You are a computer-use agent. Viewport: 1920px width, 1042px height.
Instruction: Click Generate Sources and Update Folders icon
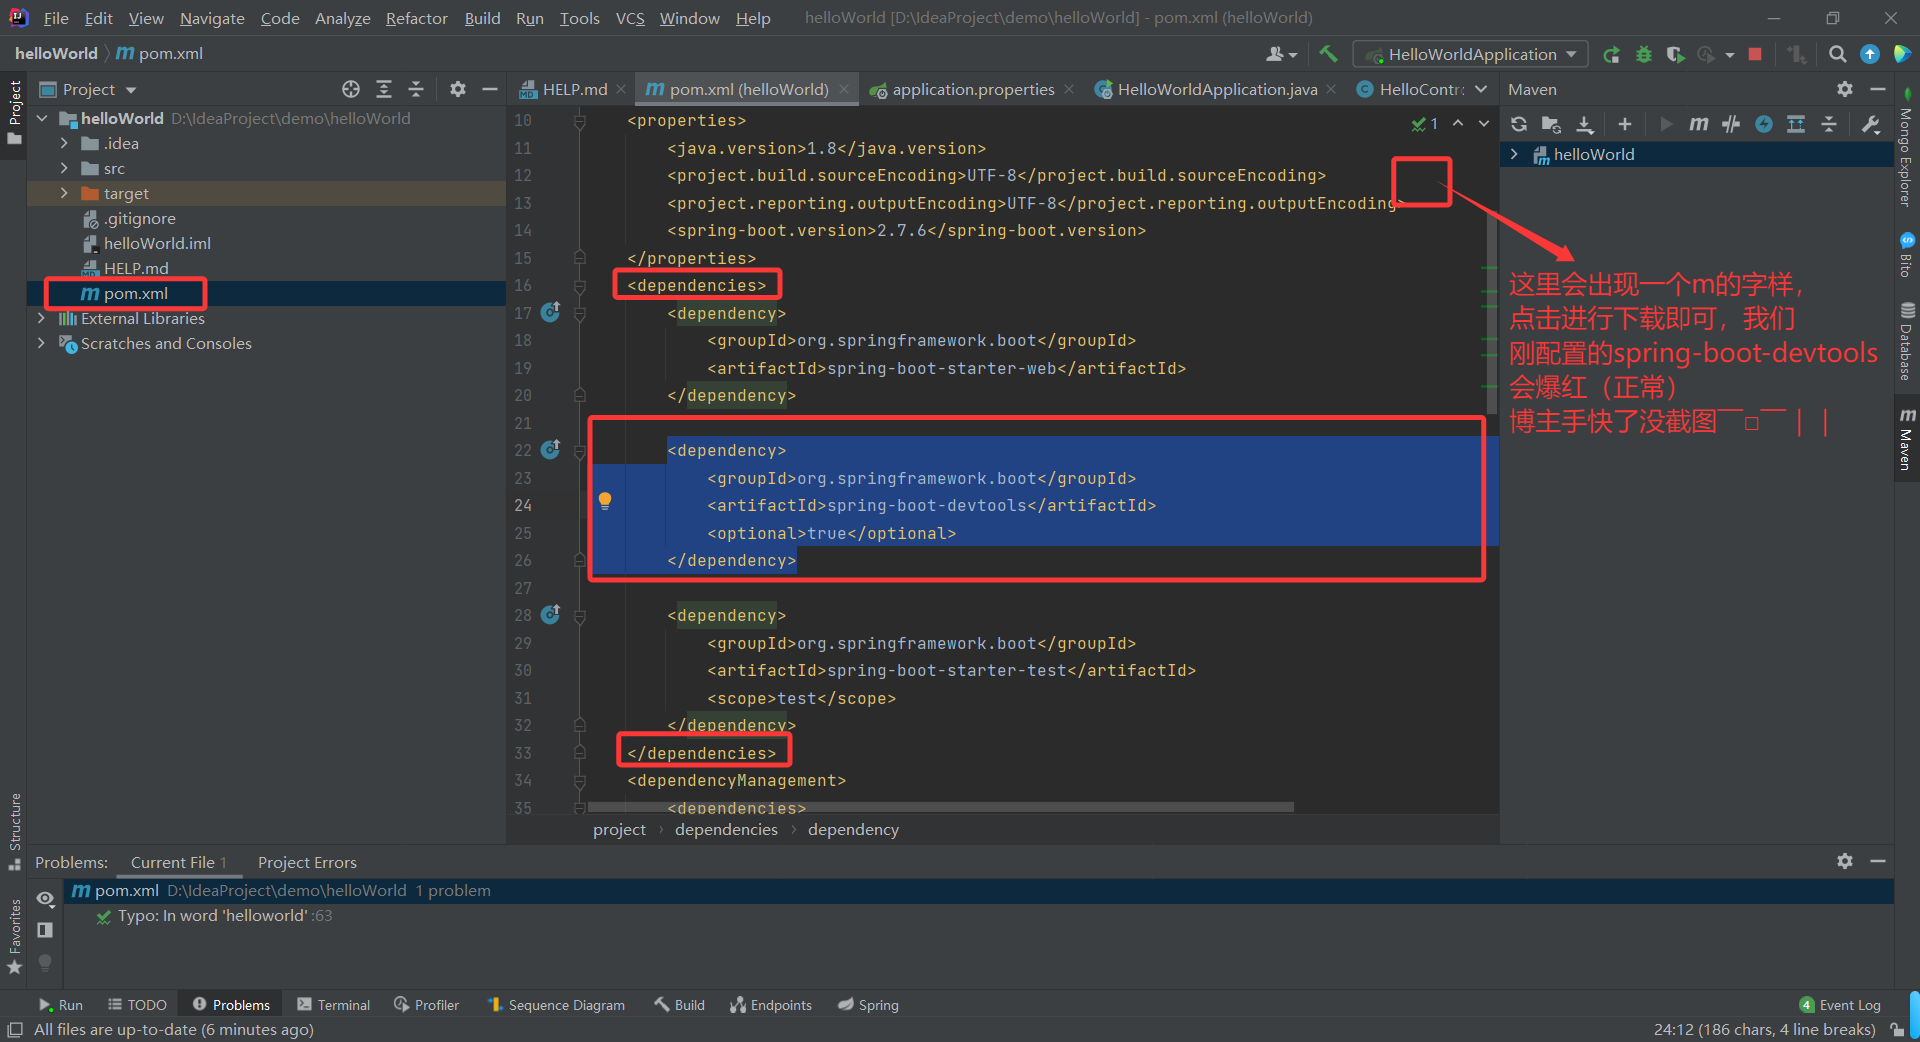(1551, 124)
